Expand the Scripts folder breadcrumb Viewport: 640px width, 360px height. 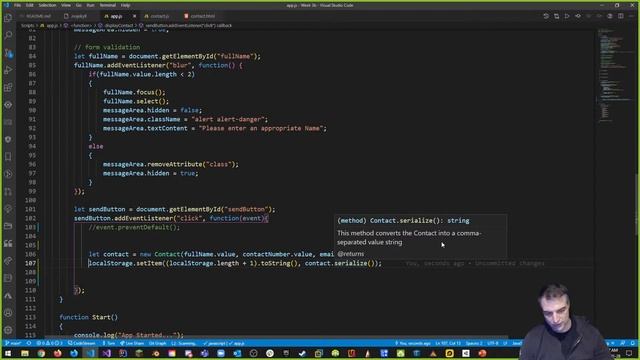coord(28,25)
